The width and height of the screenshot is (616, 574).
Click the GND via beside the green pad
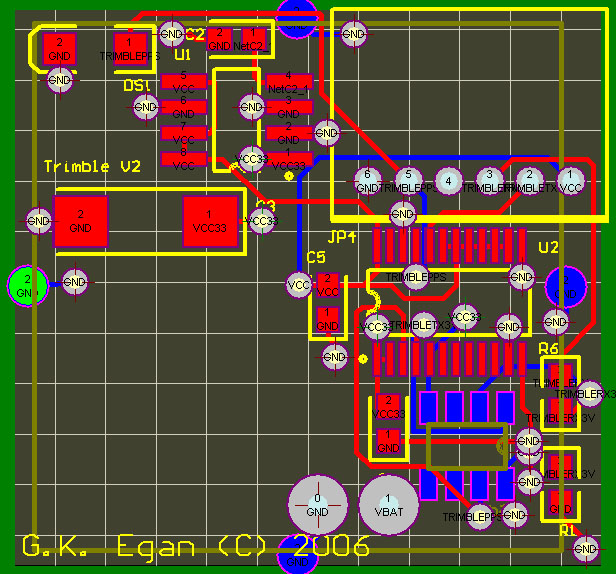pyautogui.click(x=75, y=282)
